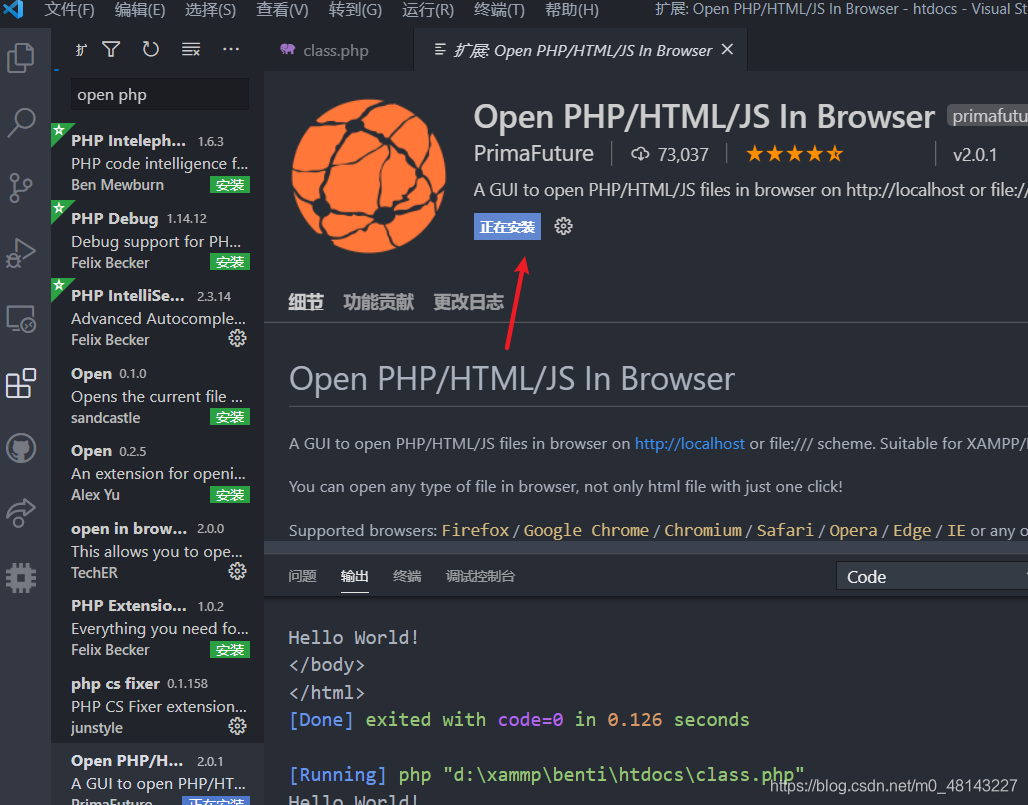Click the 正在安装 button in extension page
This screenshot has width=1028, height=805.
[x=507, y=227]
